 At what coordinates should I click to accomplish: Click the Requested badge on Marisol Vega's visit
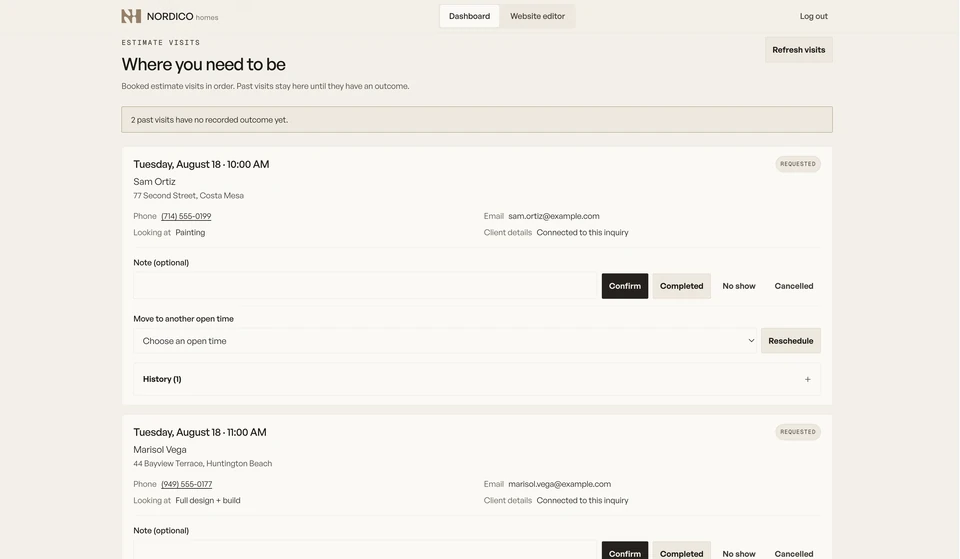[798, 432]
